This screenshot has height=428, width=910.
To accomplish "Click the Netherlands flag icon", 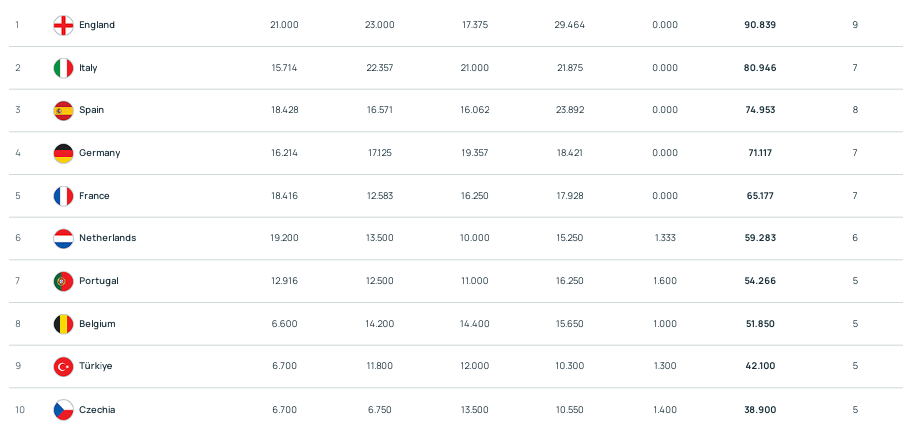I will 63,238.
